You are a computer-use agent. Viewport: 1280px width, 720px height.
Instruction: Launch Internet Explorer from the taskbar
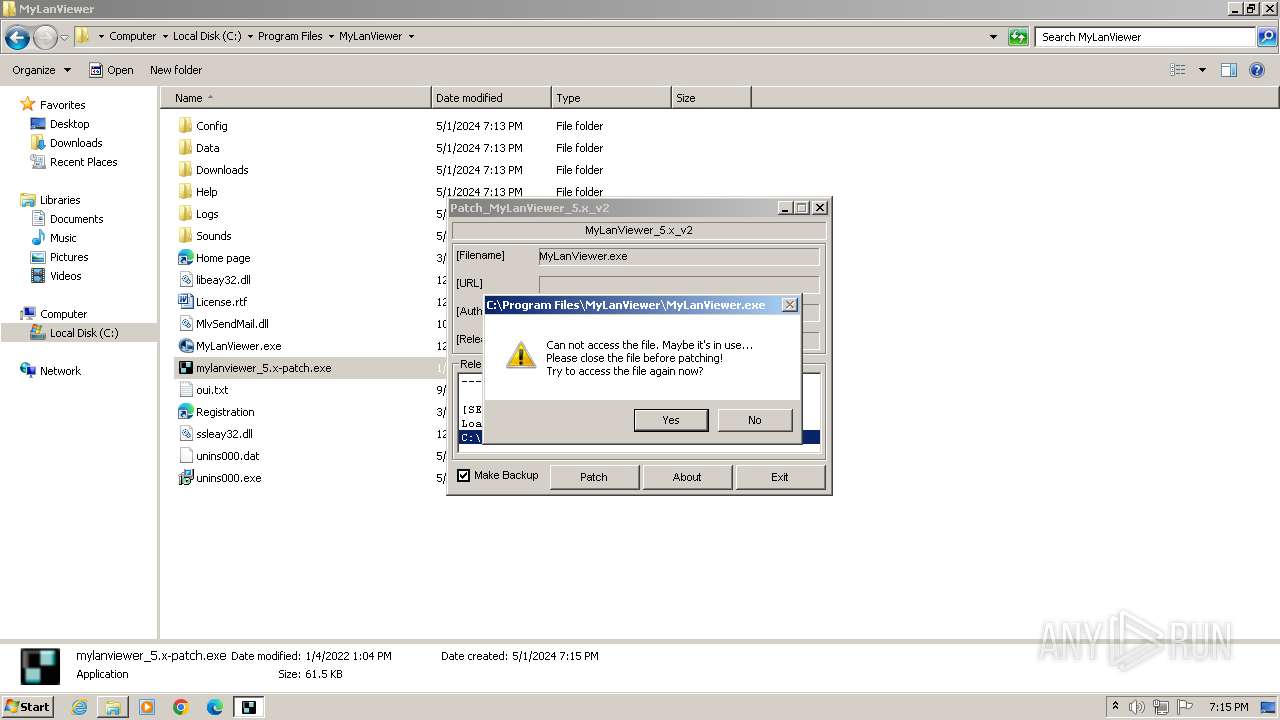click(x=79, y=707)
